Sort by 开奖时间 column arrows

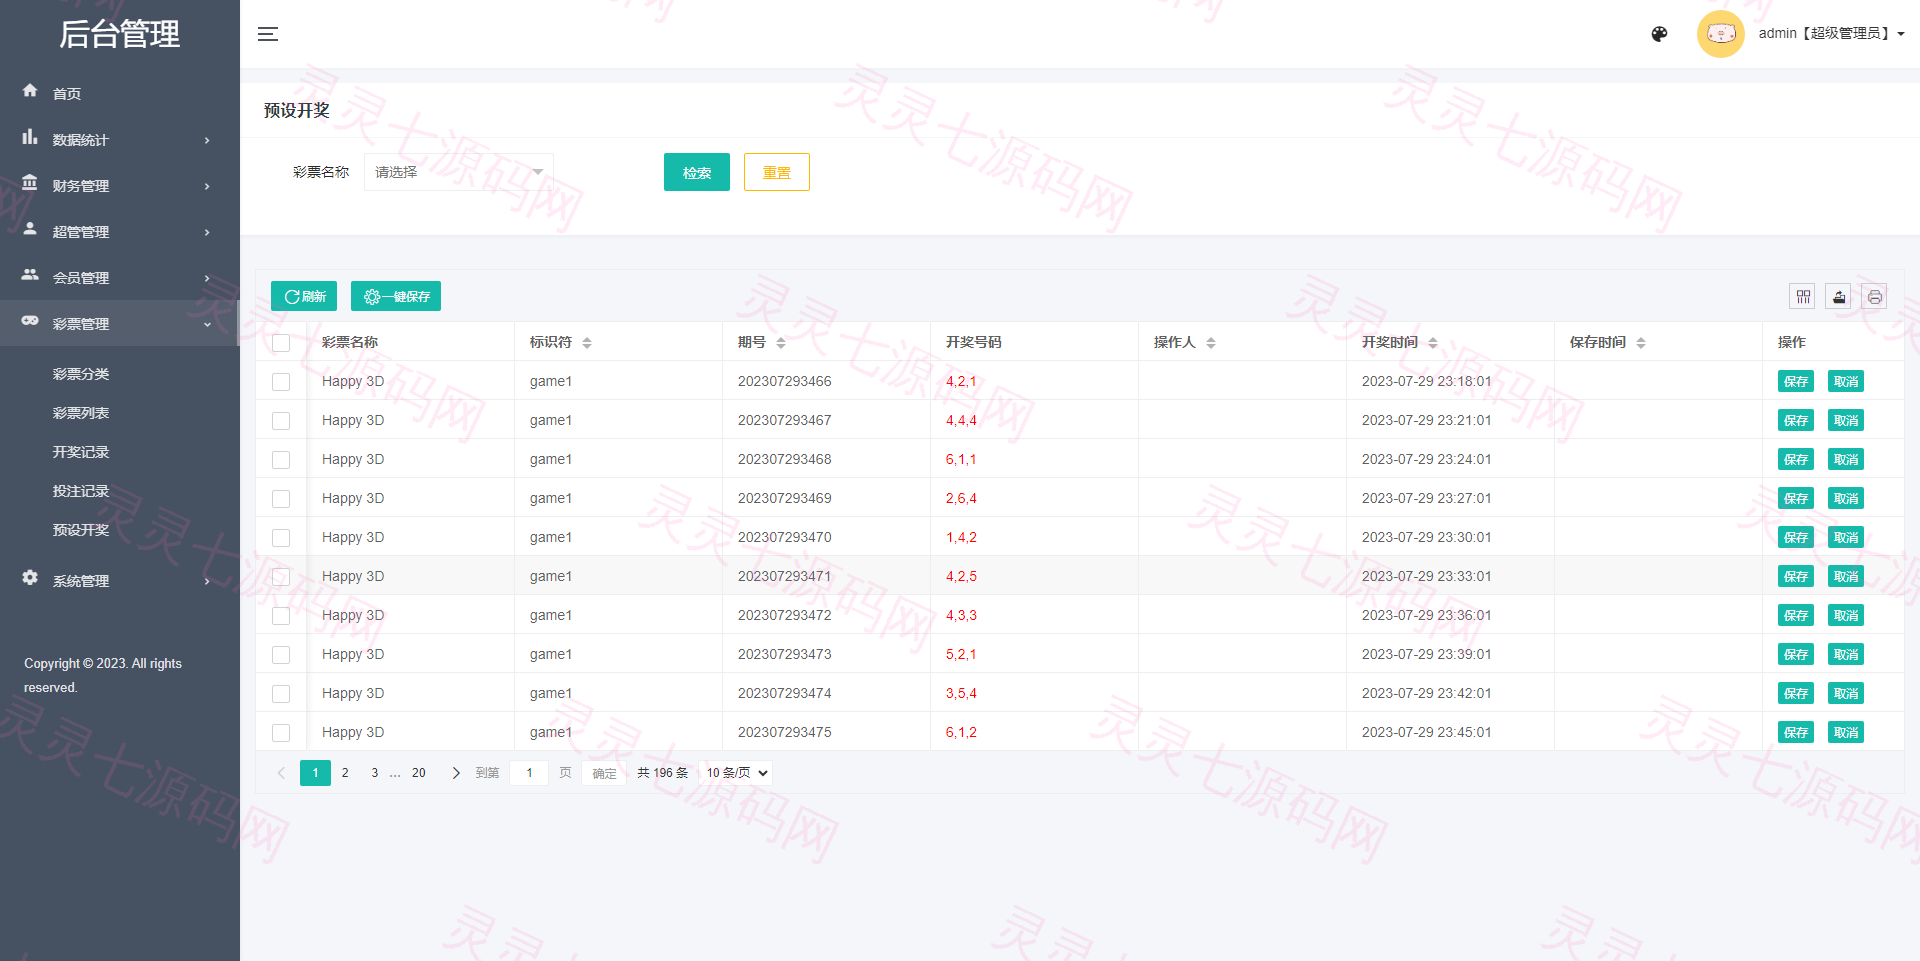click(x=1433, y=343)
